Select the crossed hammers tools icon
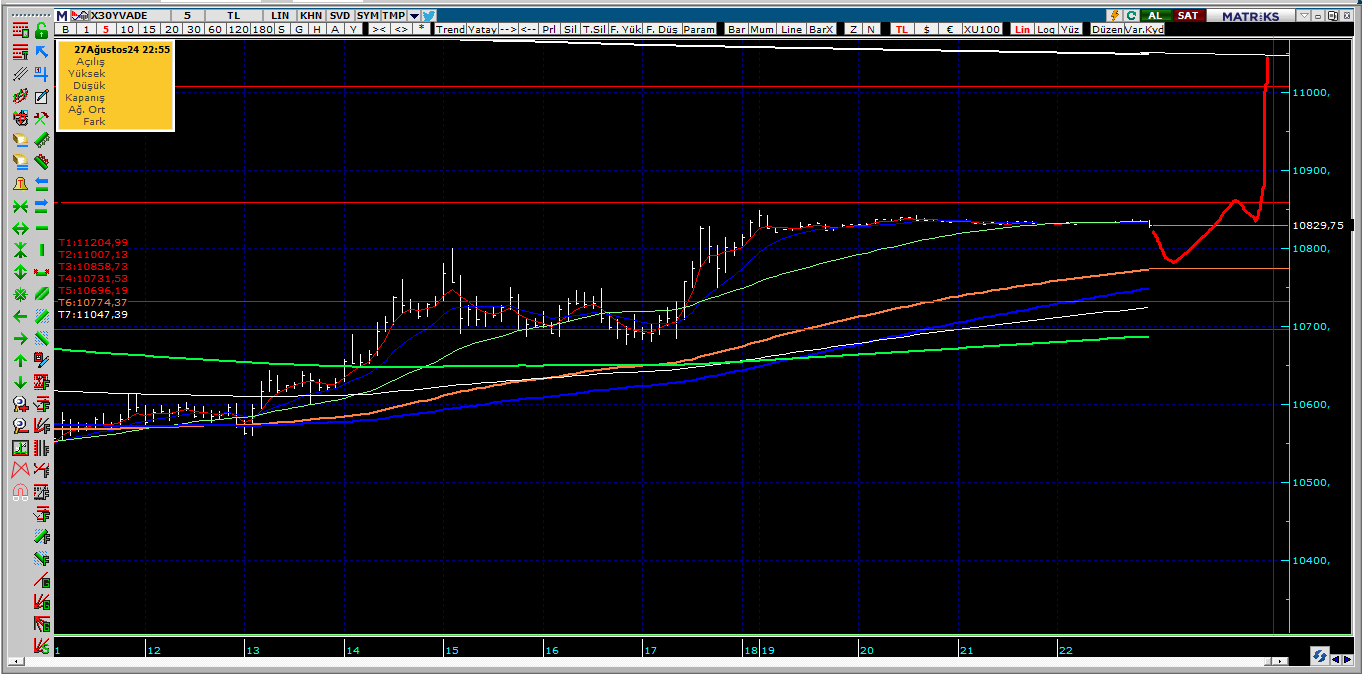 (x=41, y=118)
